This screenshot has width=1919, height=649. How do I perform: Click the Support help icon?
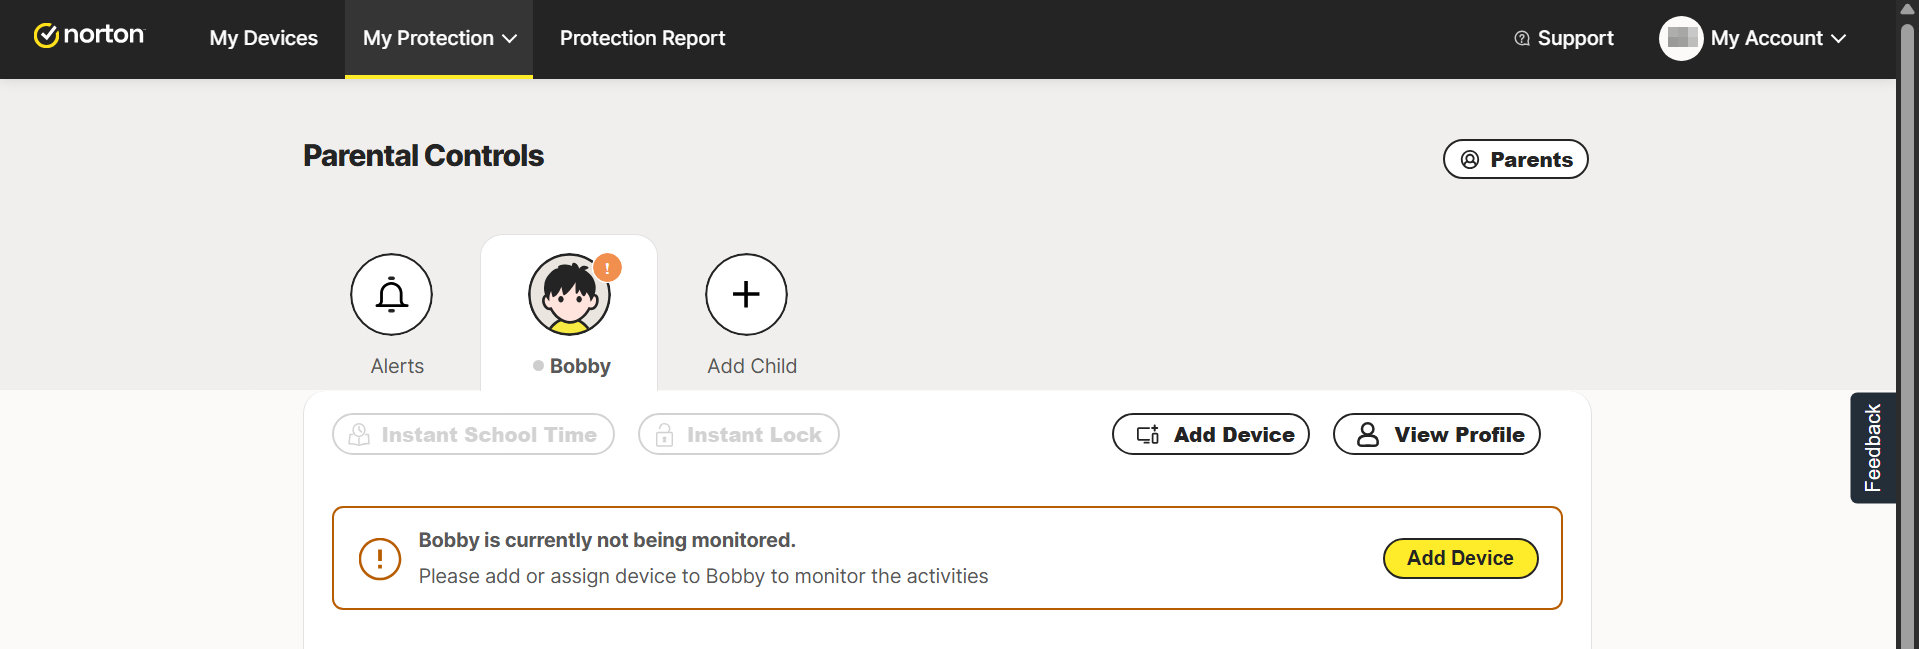(1522, 38)
